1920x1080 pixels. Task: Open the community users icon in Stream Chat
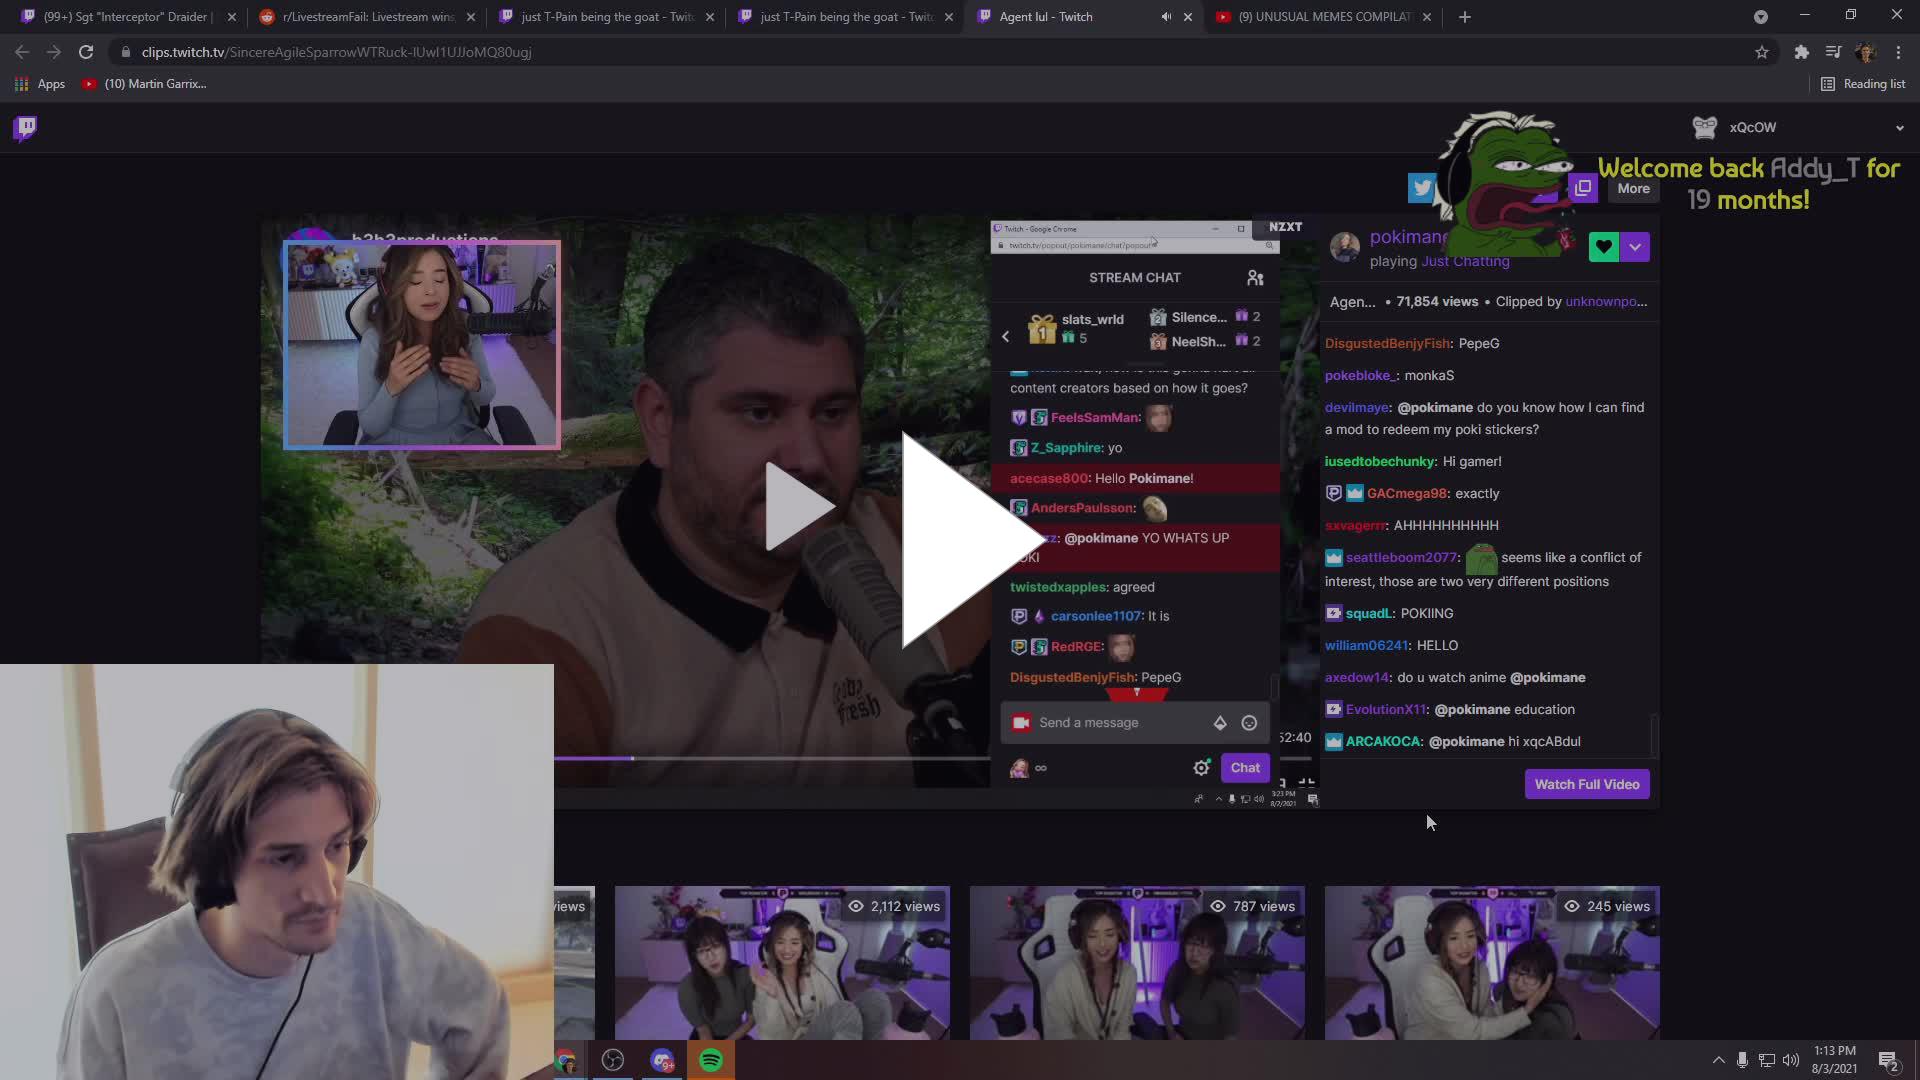pyautogui.click(x=1255, y=278)
